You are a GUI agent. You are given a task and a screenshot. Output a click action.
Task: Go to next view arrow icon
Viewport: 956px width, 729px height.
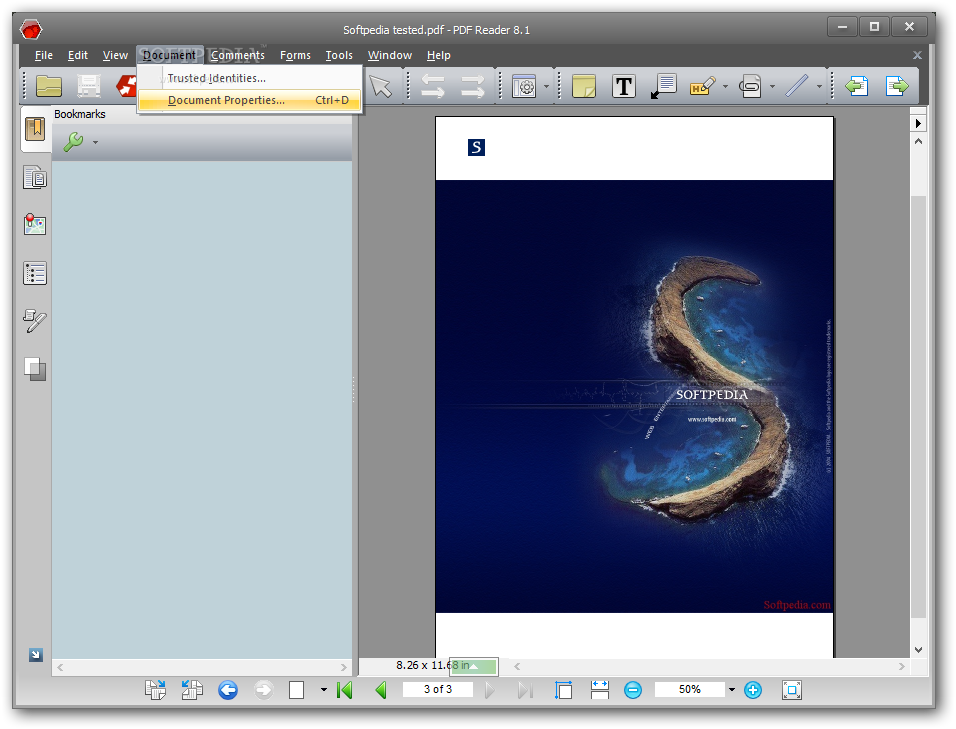473,86
